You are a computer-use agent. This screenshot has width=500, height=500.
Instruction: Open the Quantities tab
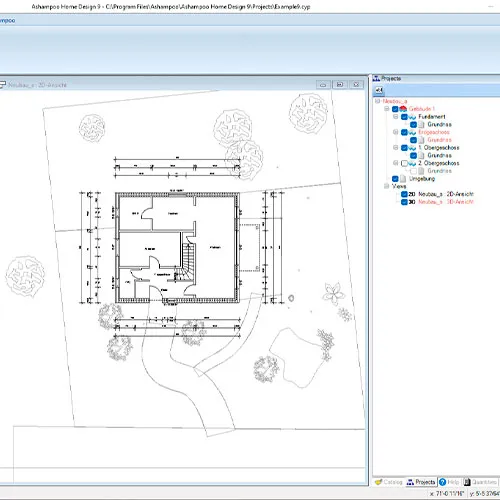pos(480,482)
